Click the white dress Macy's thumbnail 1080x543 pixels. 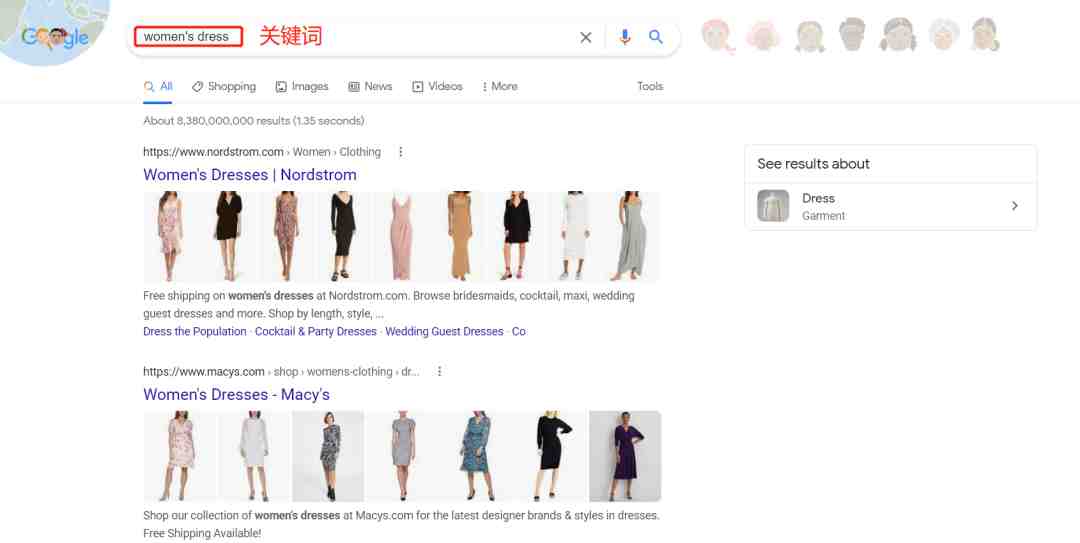click(x=255, y=456)
